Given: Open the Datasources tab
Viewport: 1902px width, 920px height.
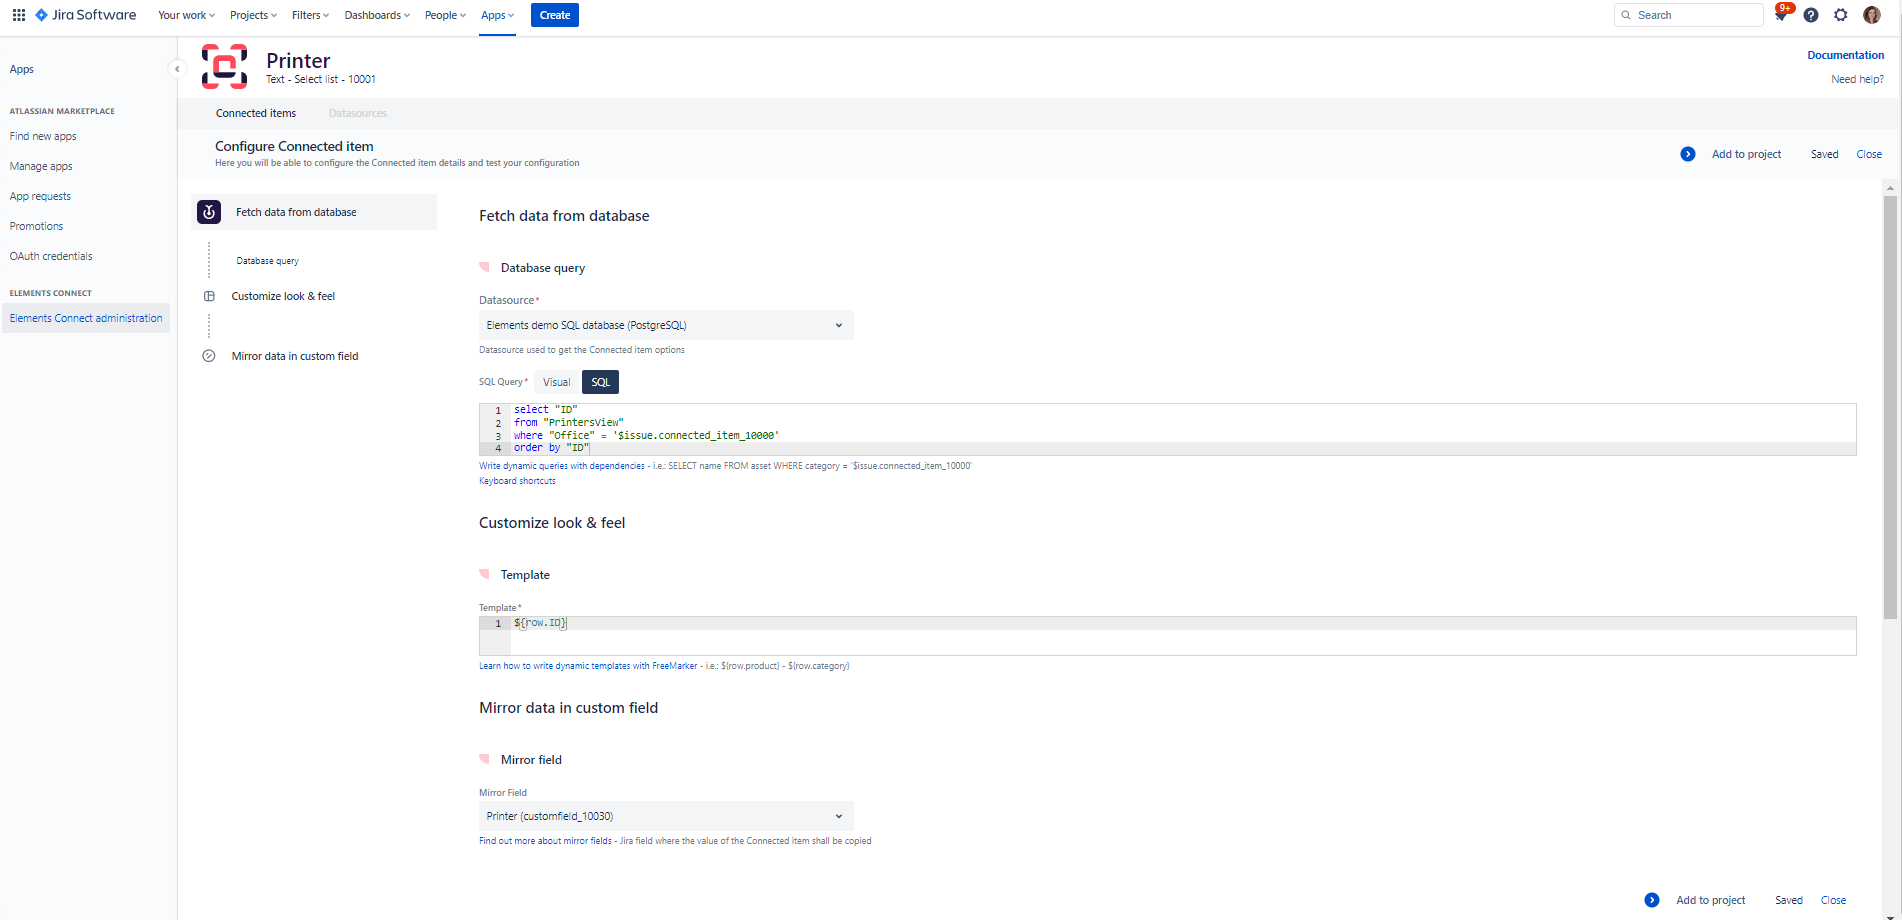Looking at the screenshot, I should 357,113.
